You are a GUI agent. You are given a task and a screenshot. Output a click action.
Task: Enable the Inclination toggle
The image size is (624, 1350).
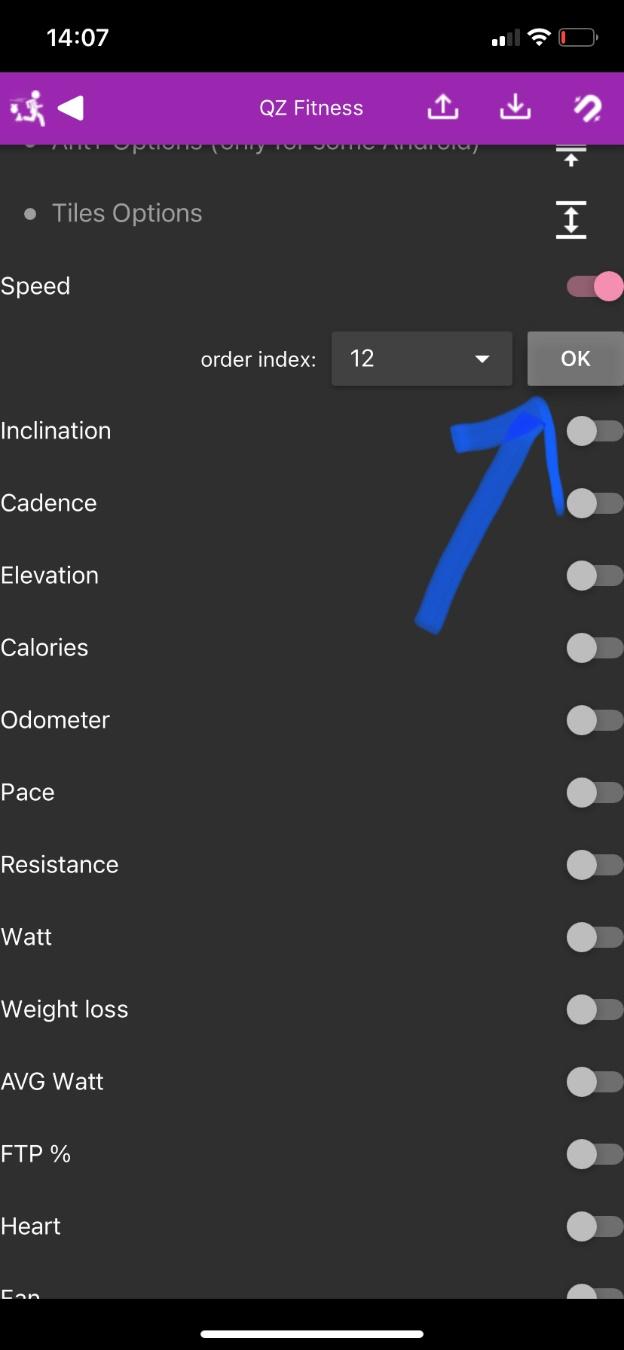click(x=595, y=431)
